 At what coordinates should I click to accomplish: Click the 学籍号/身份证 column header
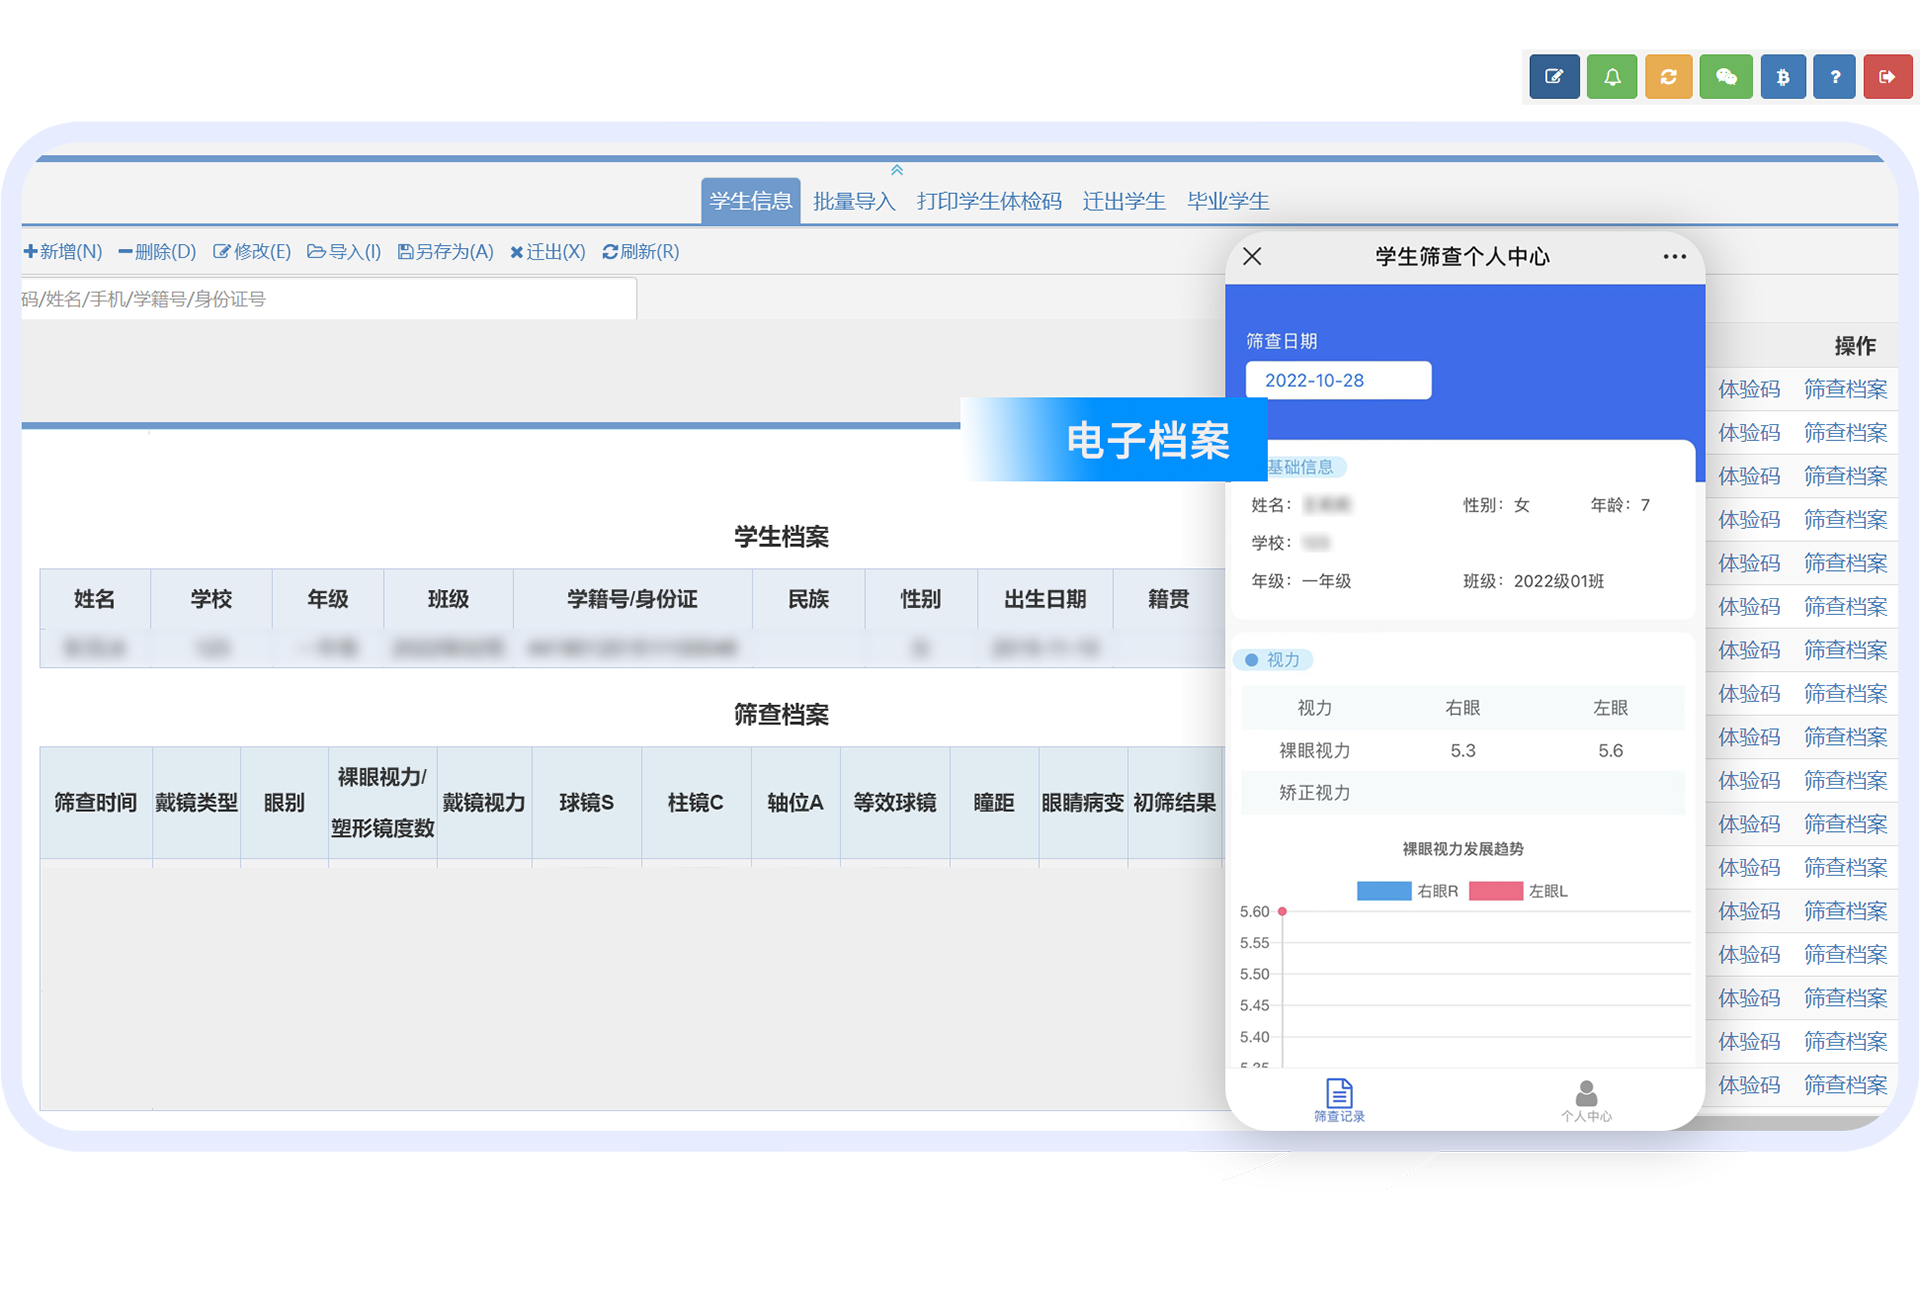(x=632, y=599)
